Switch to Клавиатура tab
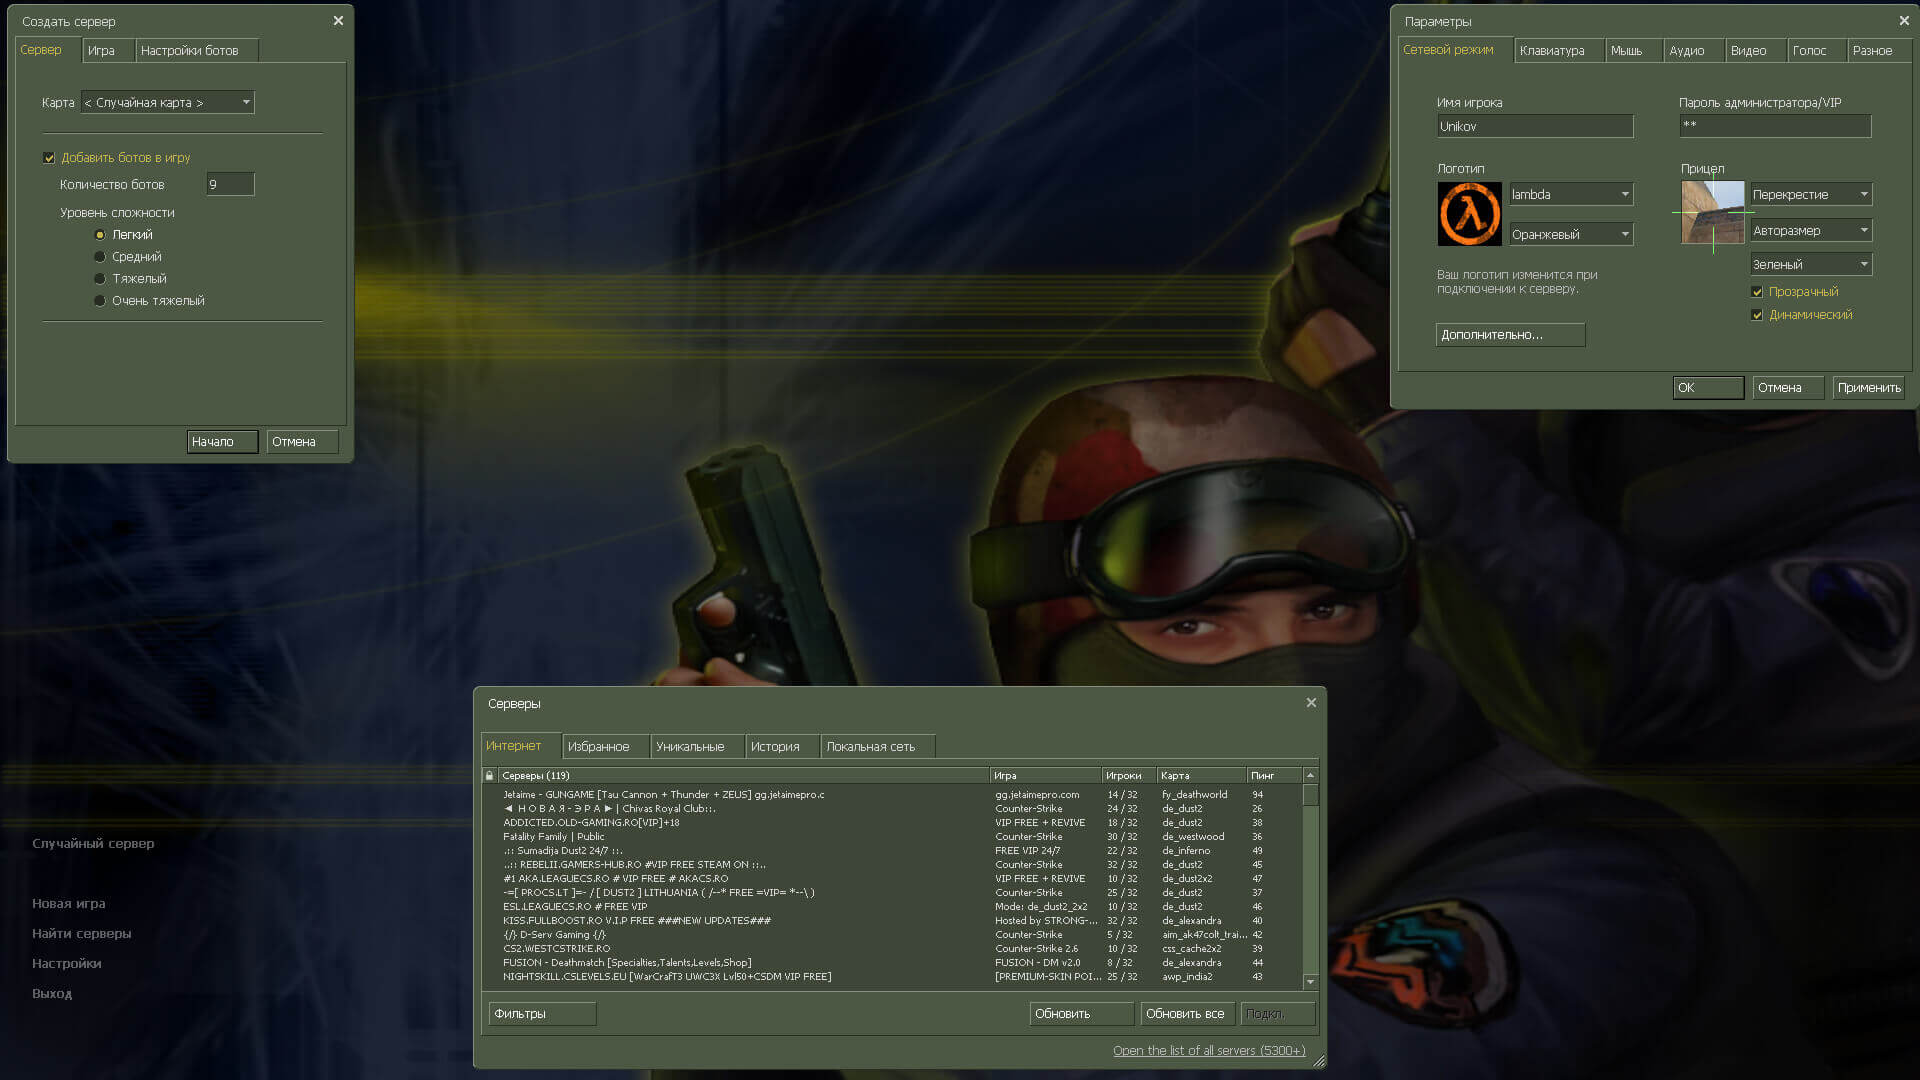The image size is (1920, 1080). pos(1559,50)
